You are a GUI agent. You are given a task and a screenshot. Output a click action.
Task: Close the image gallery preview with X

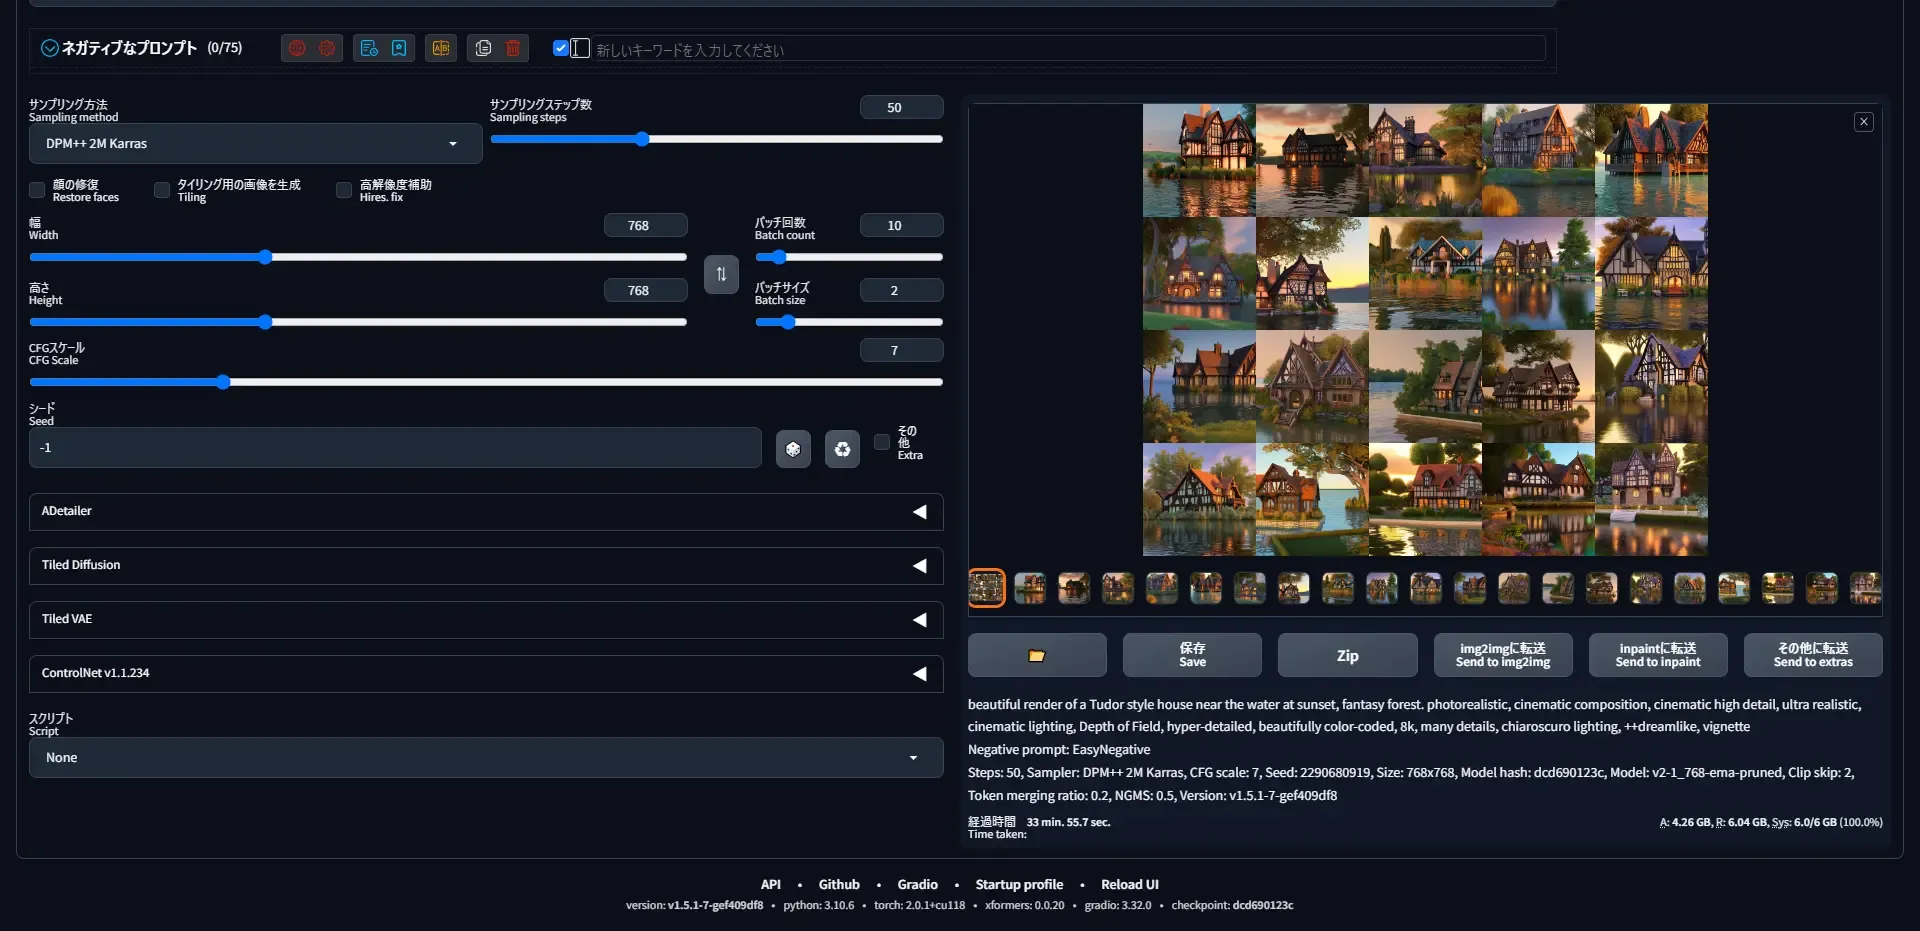[x=1863, y=122]
